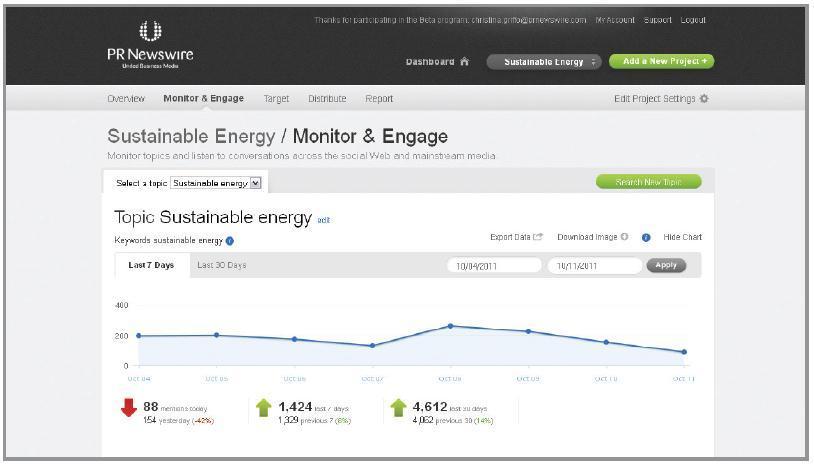Viewport: 814px width, 465px height.
Task: Switch to the Last 30 Days tab
Action: point(221,265)
